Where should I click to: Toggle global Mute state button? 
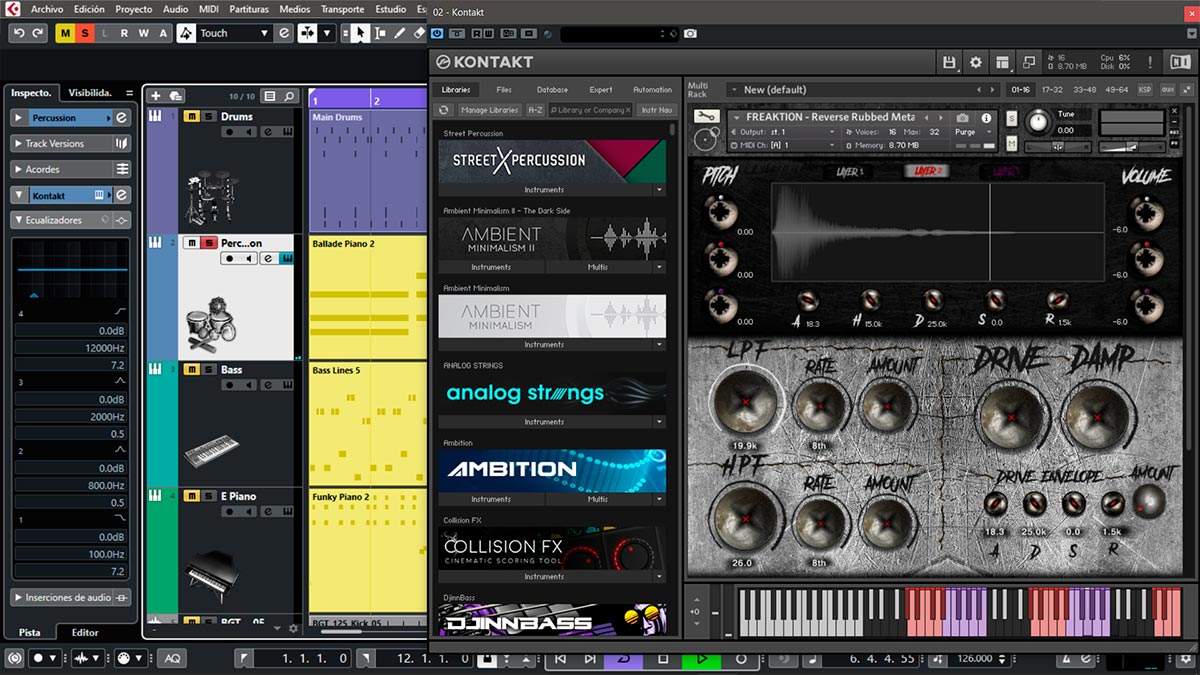pos(66,33)
